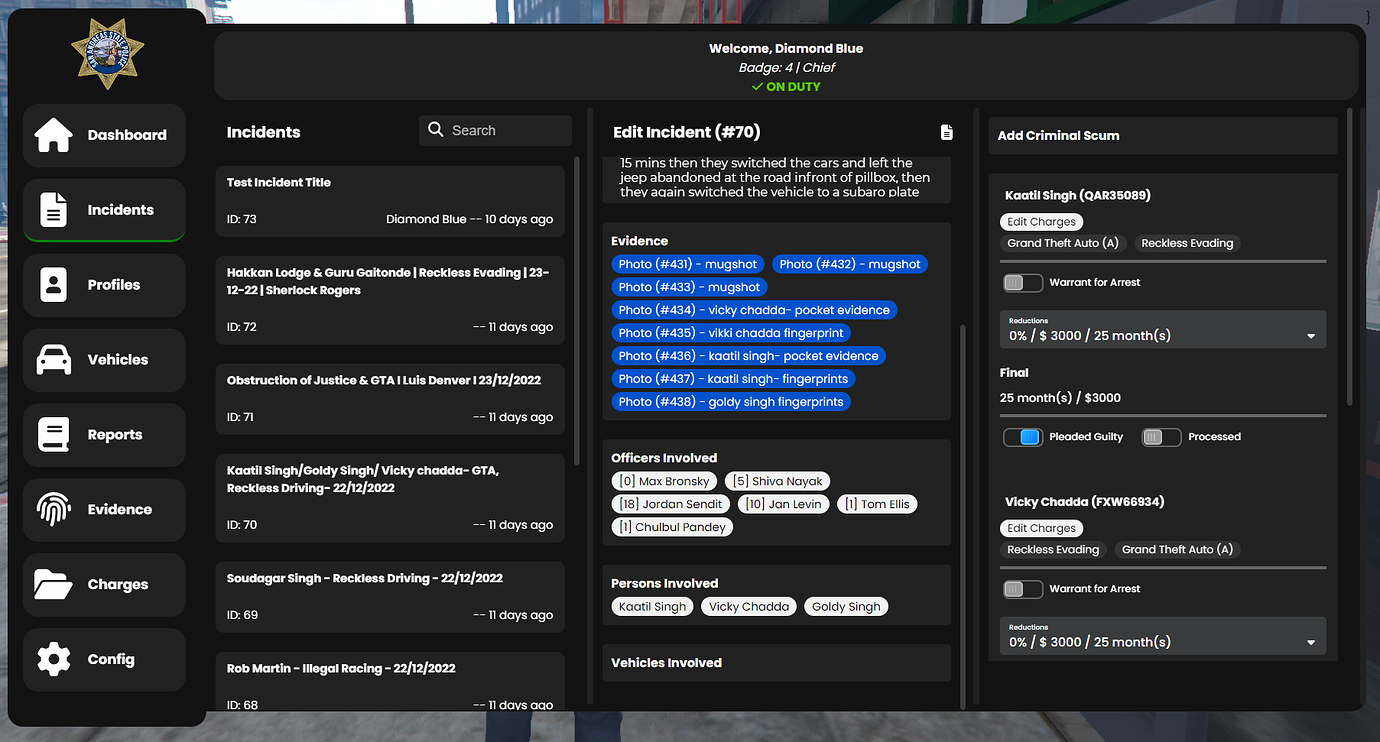This screenshot has height=742, width=1380.
Task: Open Evidence via the fingerprint icon
Action: click(54, 509)
